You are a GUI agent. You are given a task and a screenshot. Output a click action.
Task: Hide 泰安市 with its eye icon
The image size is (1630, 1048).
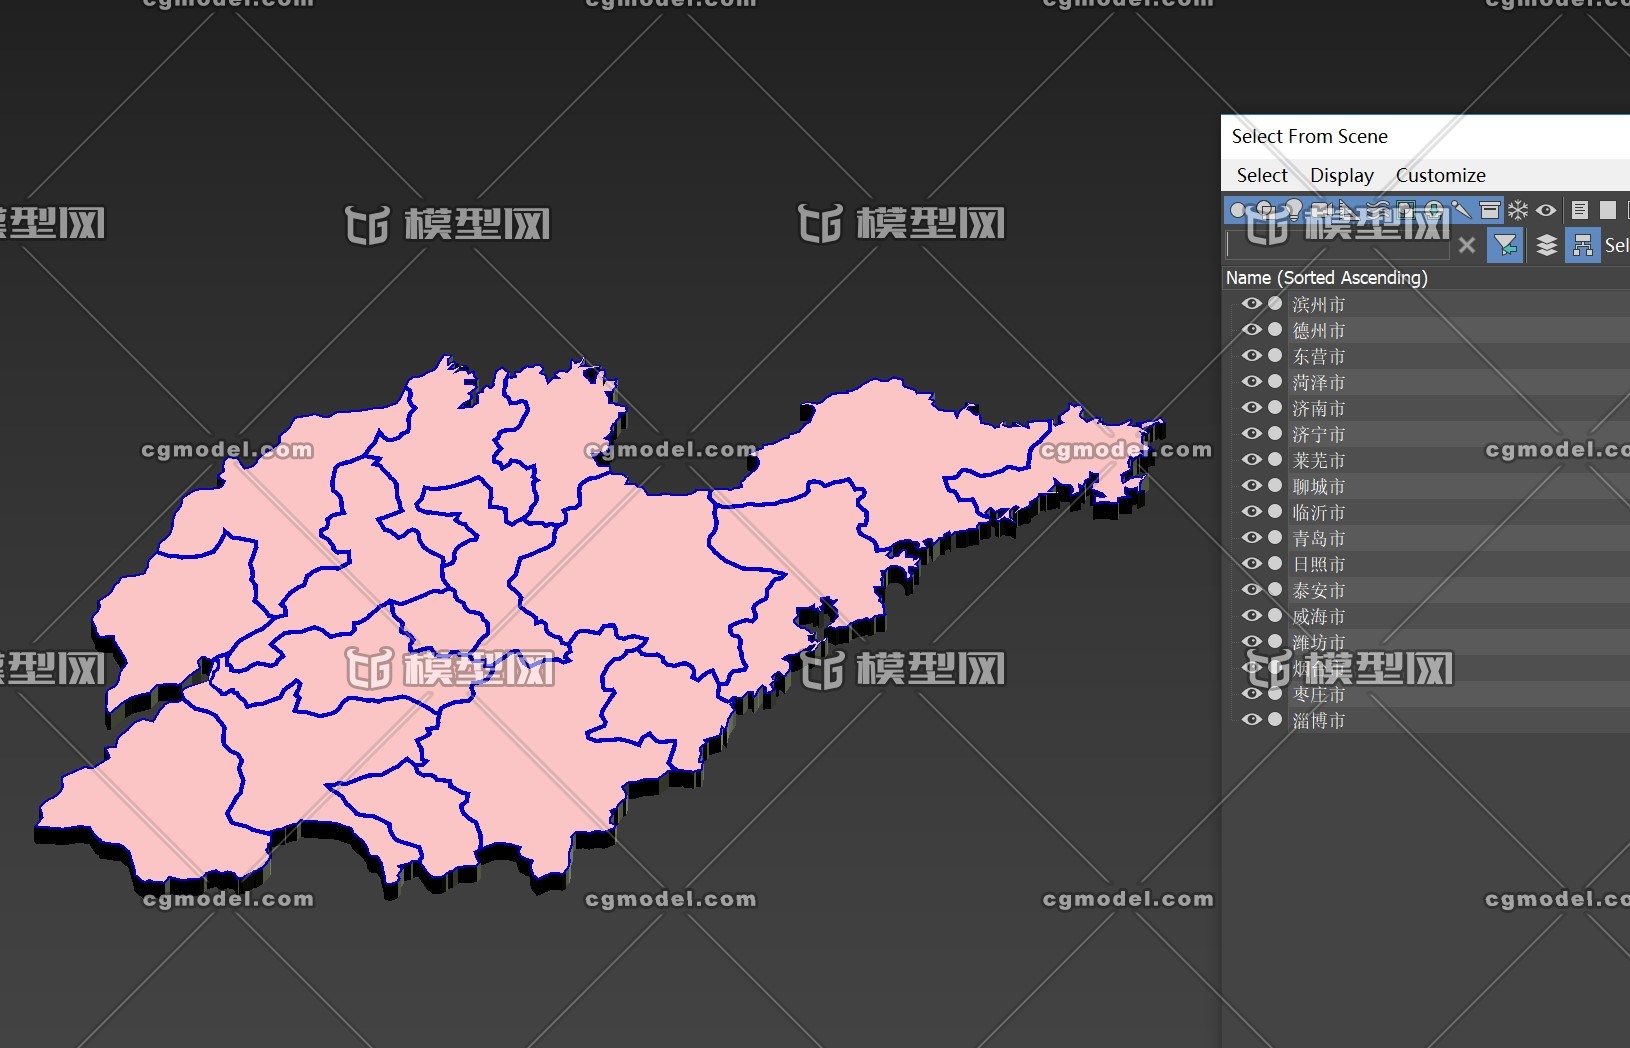pos(1251,589)
